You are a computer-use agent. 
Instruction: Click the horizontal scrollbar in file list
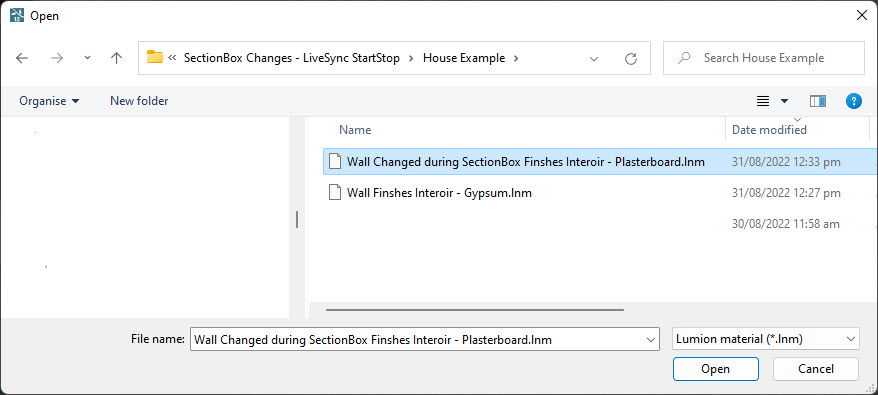[x=475, y=309]
